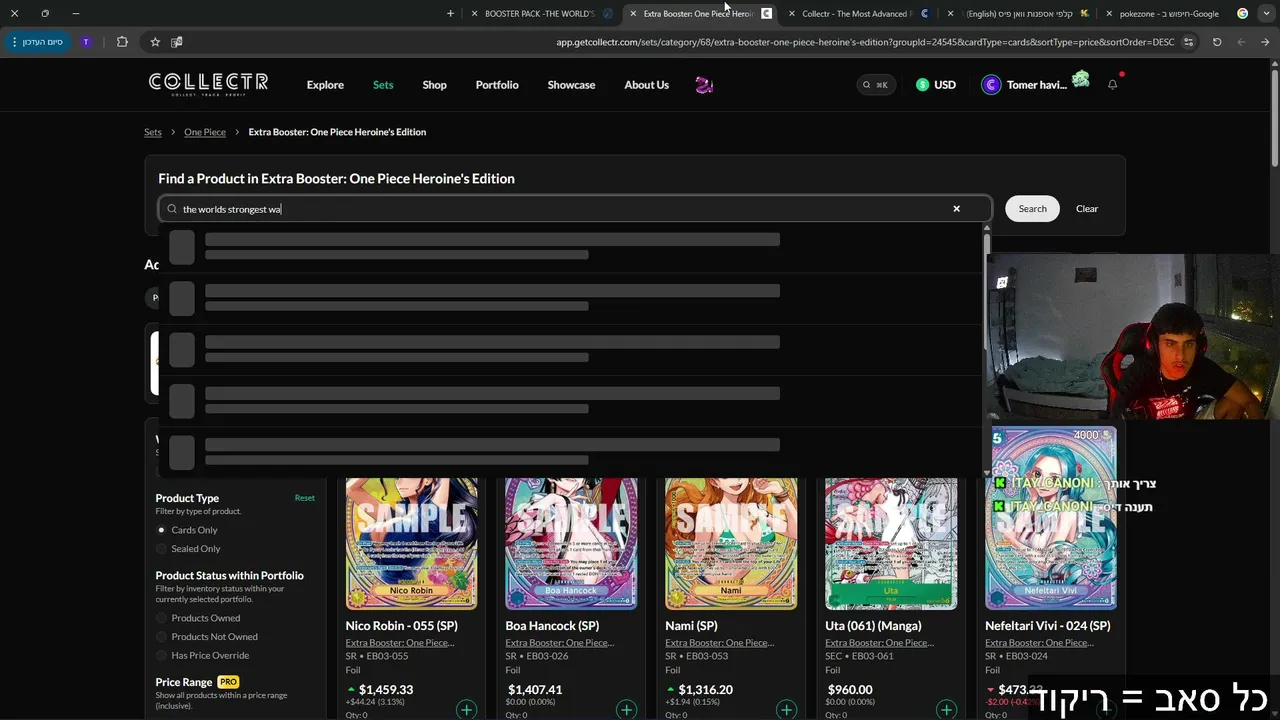
Task: Focus the product search field
Action: (575, 209)
